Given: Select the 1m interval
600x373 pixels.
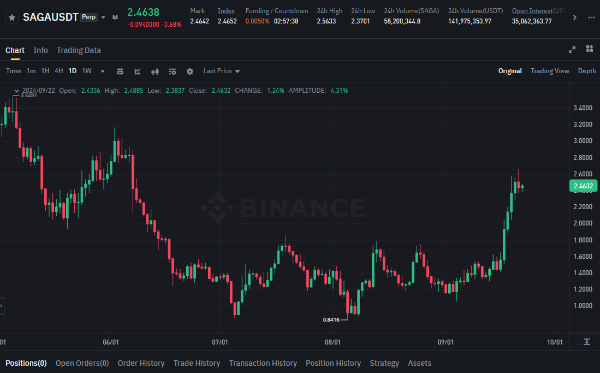Looking at the screenshot, I should pos(31,71).
